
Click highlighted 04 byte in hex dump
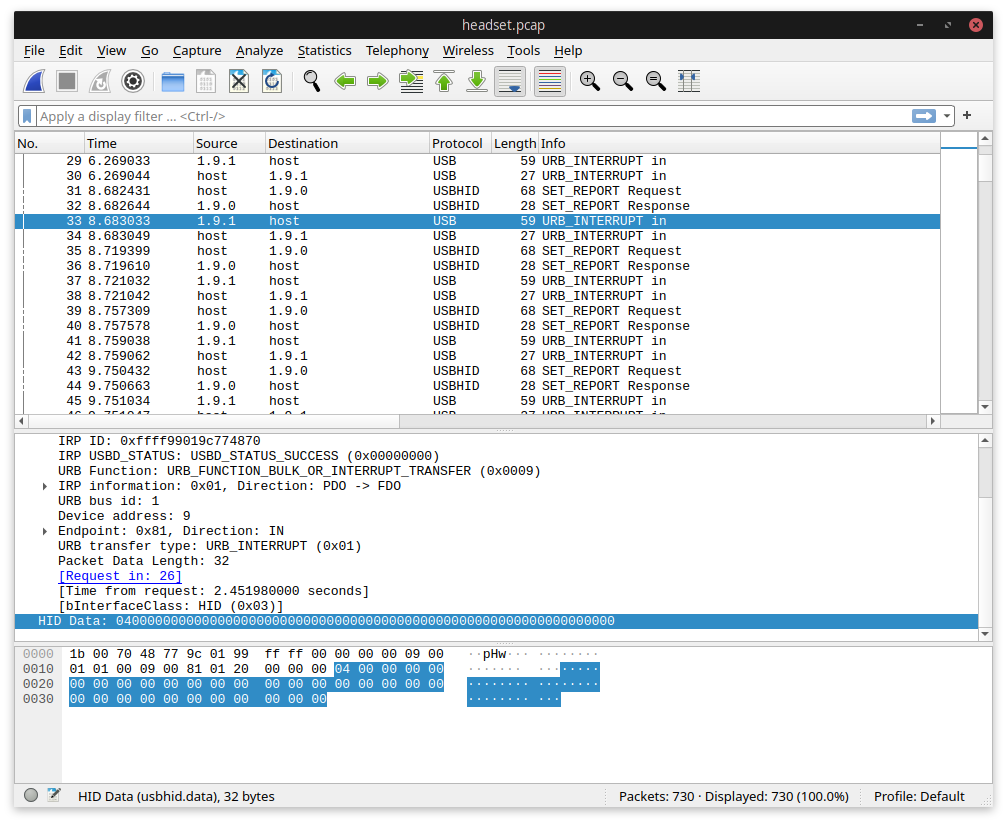click(x=342, y=669)
